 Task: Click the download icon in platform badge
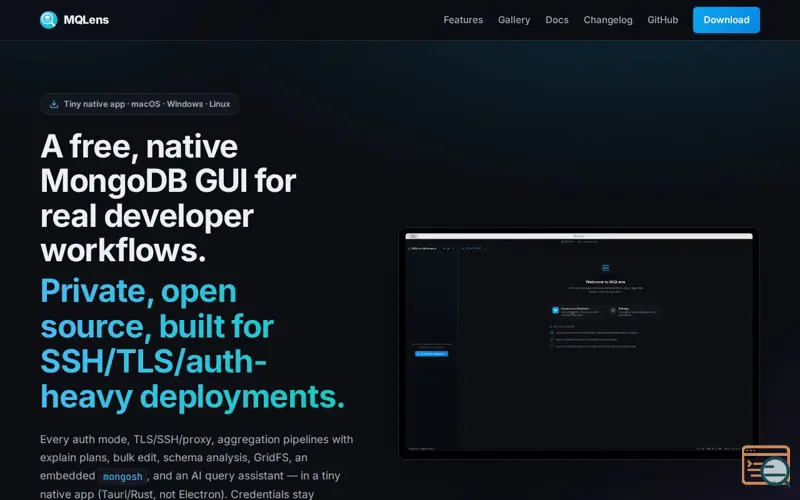pyautogui.click(x=54, y=104)
